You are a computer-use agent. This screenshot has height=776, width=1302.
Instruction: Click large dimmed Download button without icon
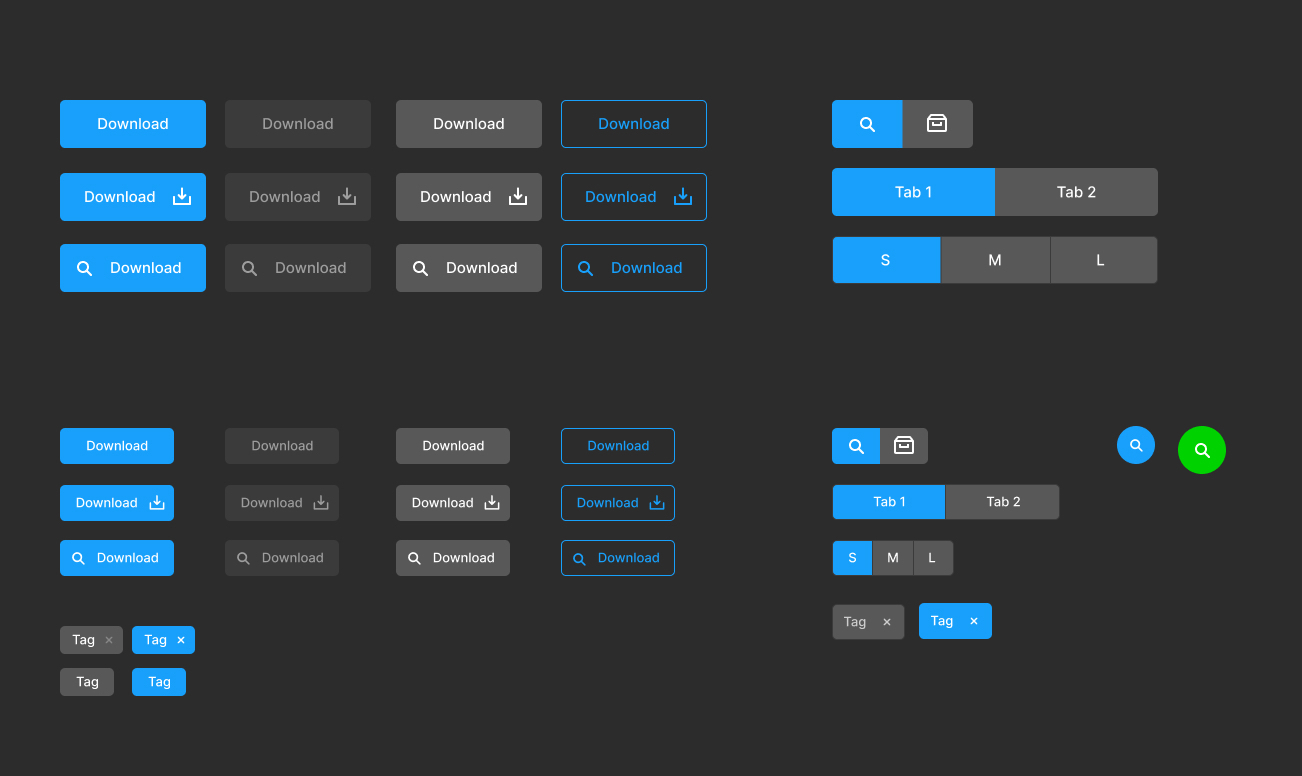(x=298, y=124)
